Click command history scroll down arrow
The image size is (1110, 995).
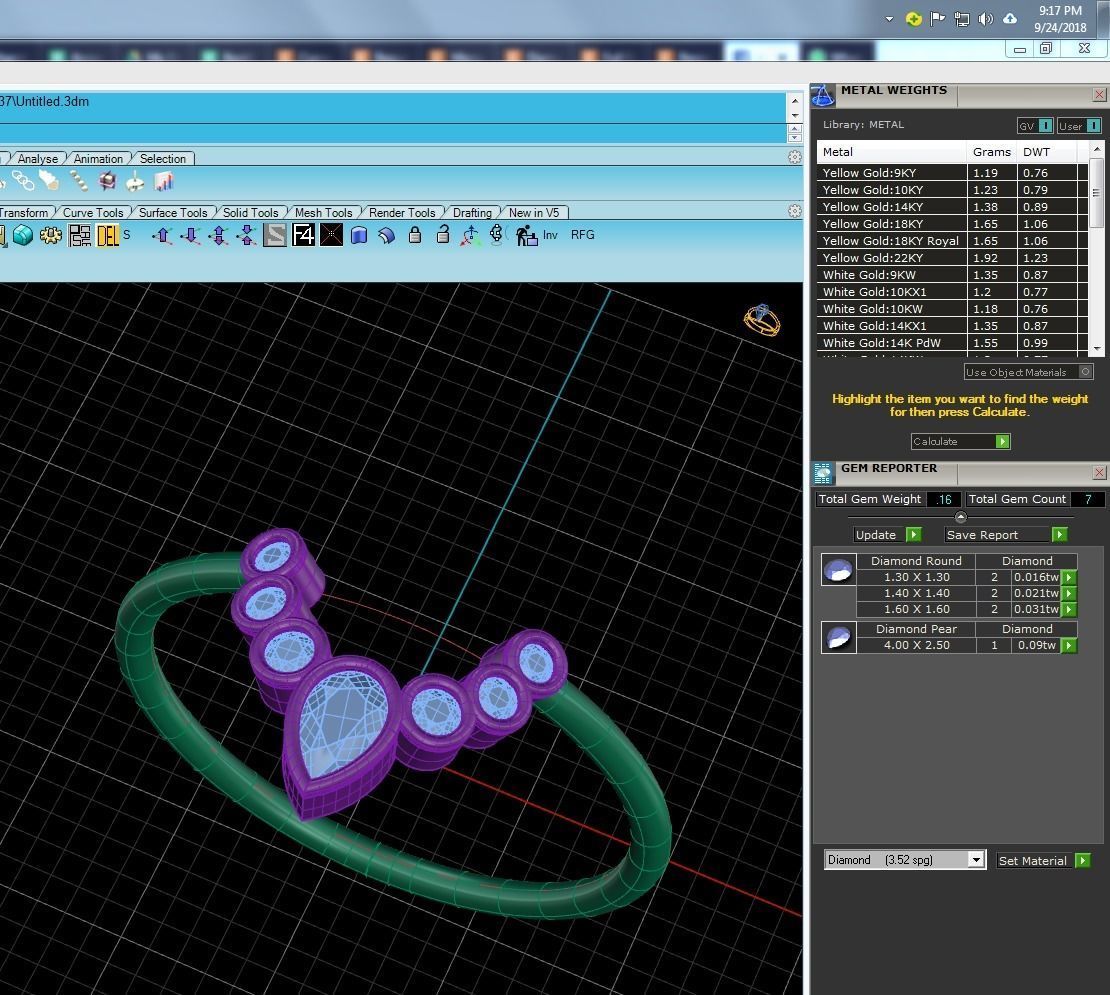point(795,116)
